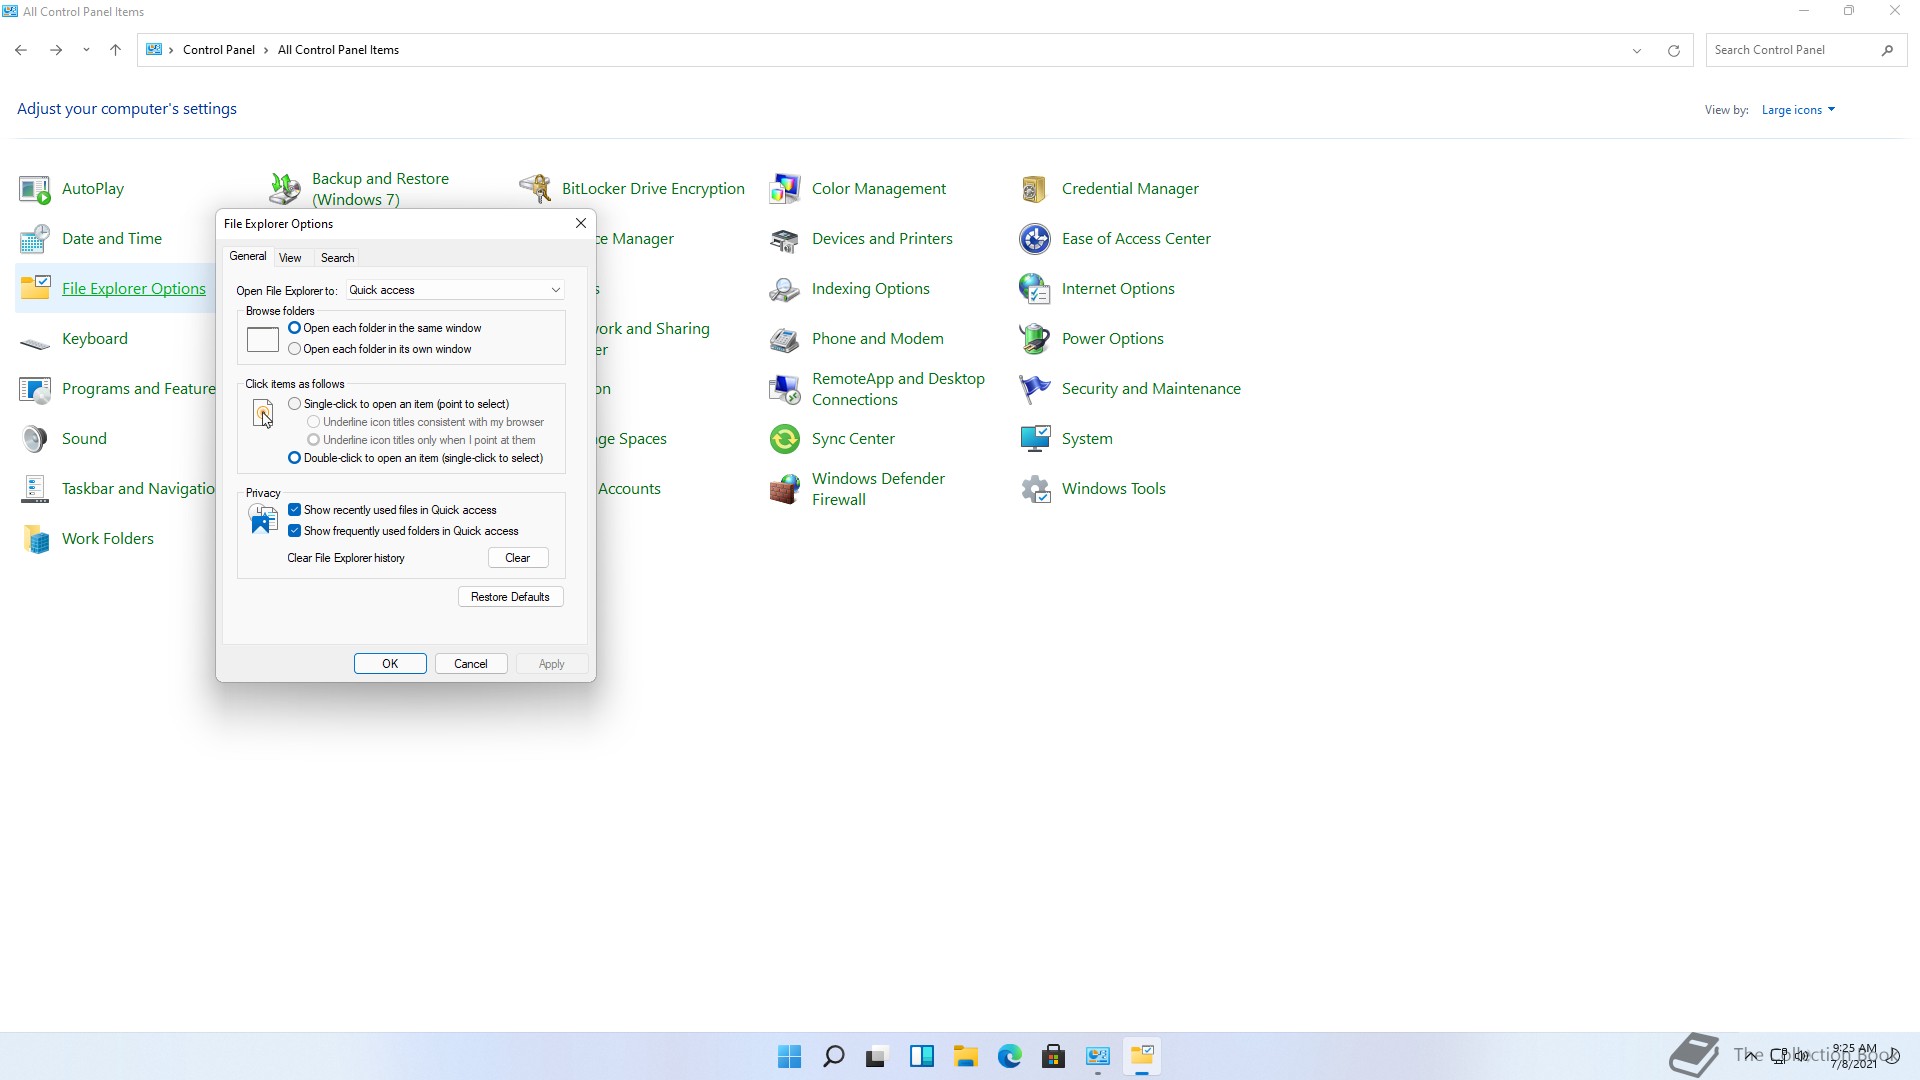Open the Sync Center icon
This screenshot has height=1080, width=1920.
click(x=785, y=439)
